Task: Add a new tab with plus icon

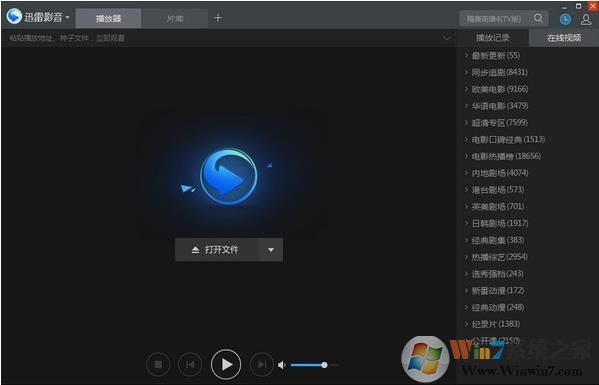Action: pyautogui.click(x=218, y=18)
